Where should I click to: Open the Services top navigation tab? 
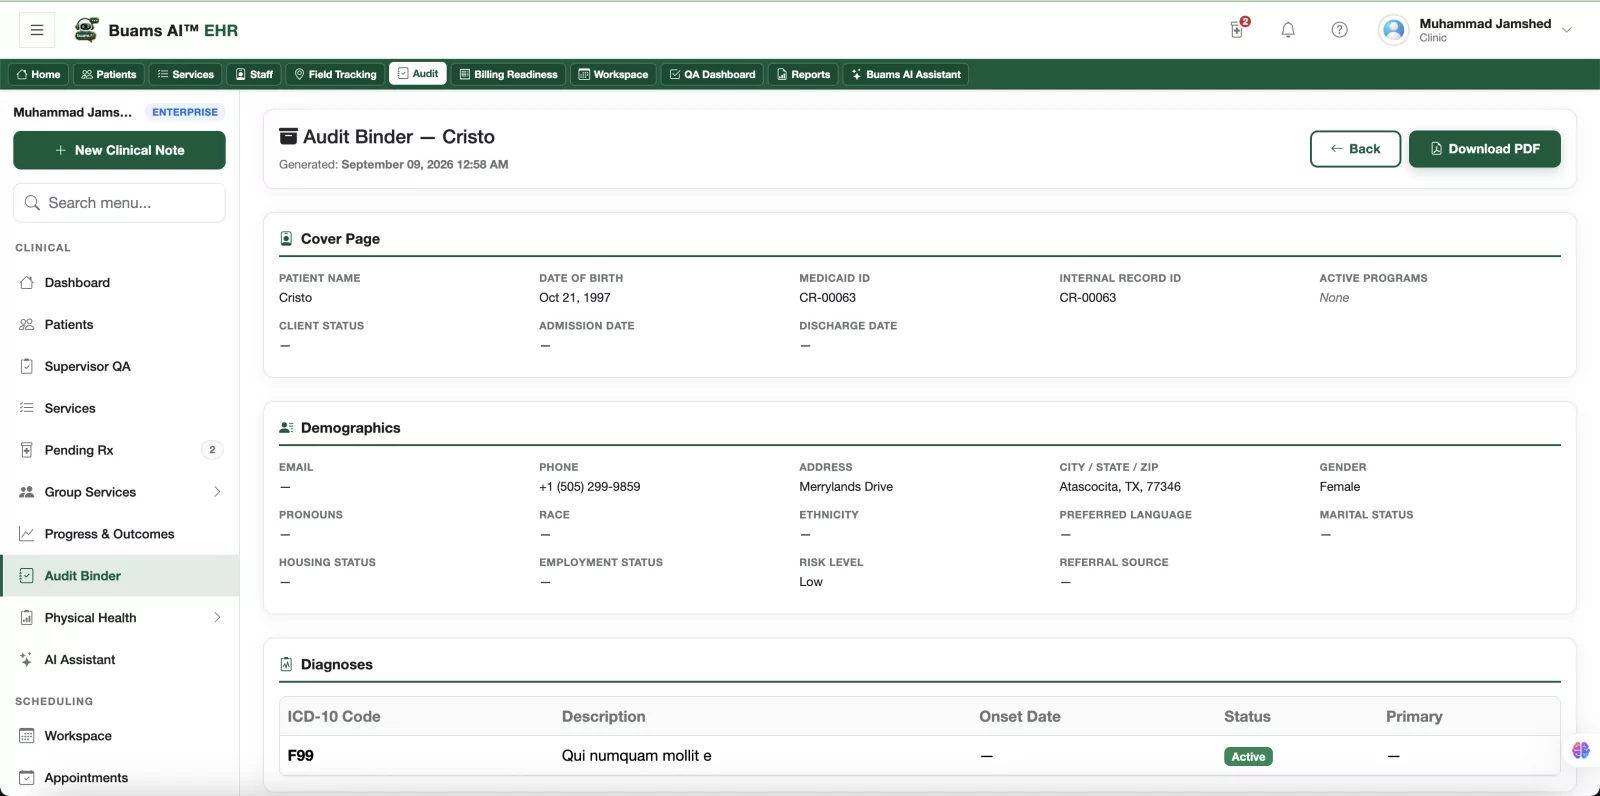tap(186, 74)
